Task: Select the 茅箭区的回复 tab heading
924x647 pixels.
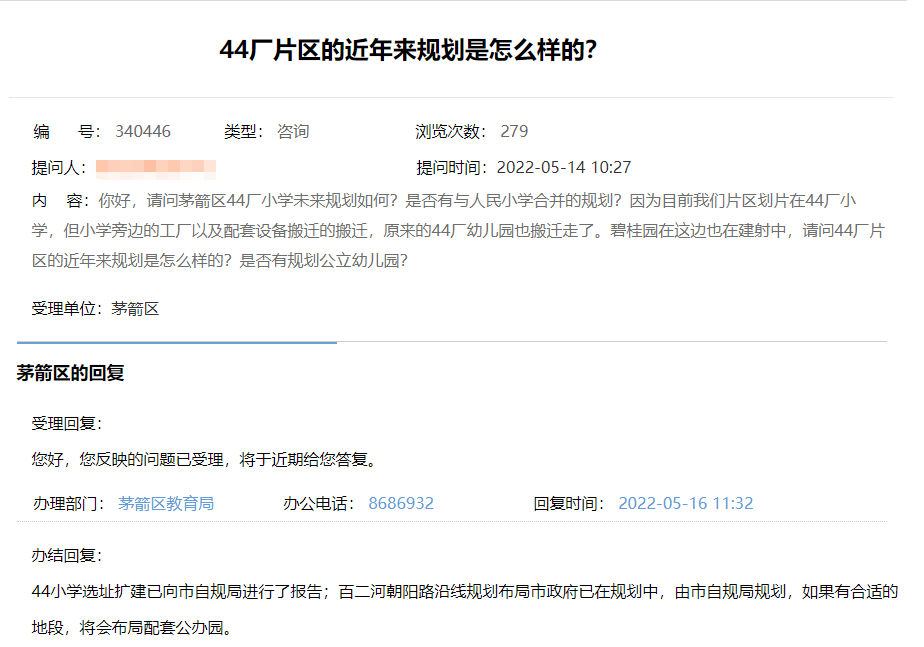Action: [x=70, y=373]
